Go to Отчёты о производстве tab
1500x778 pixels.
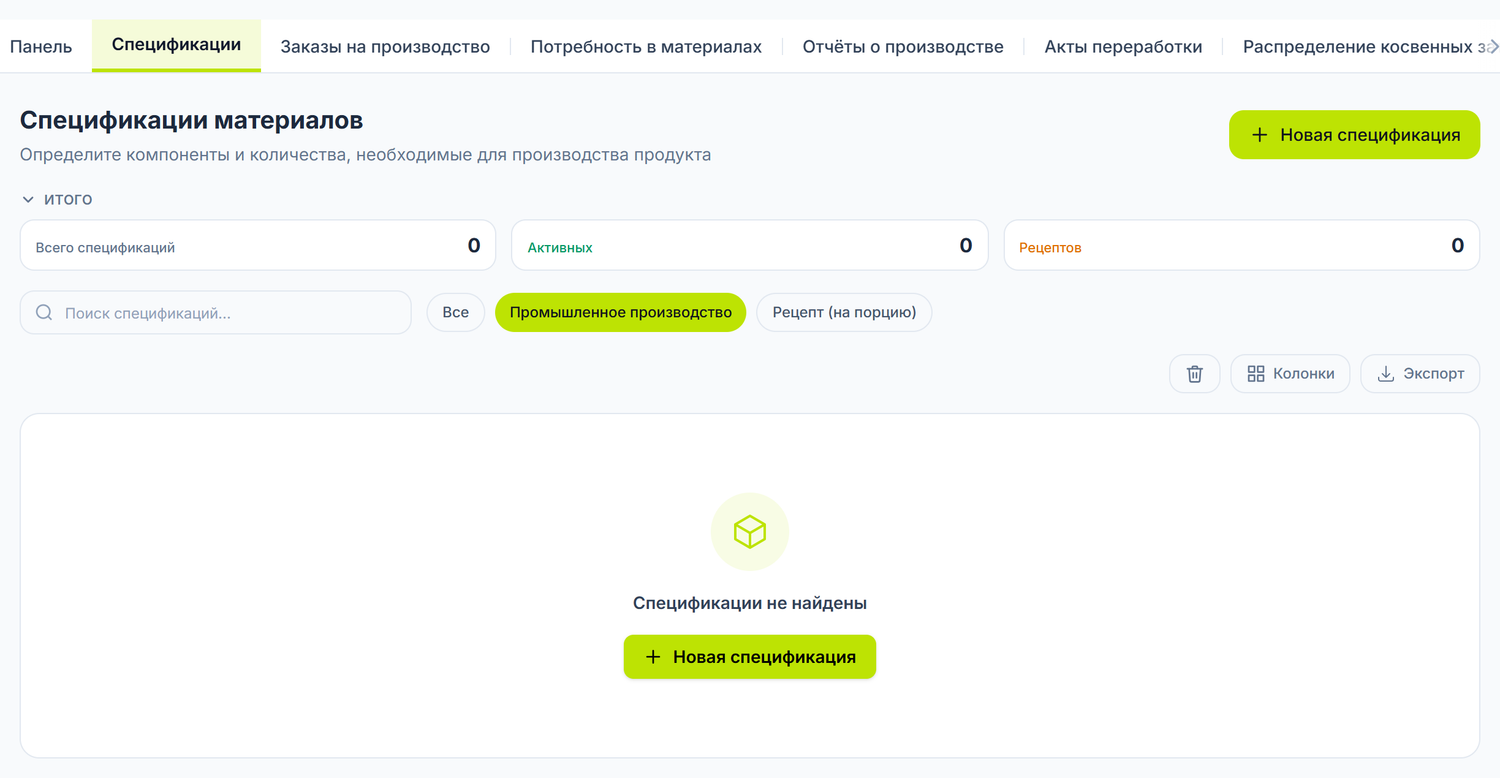tap(903, 46)
